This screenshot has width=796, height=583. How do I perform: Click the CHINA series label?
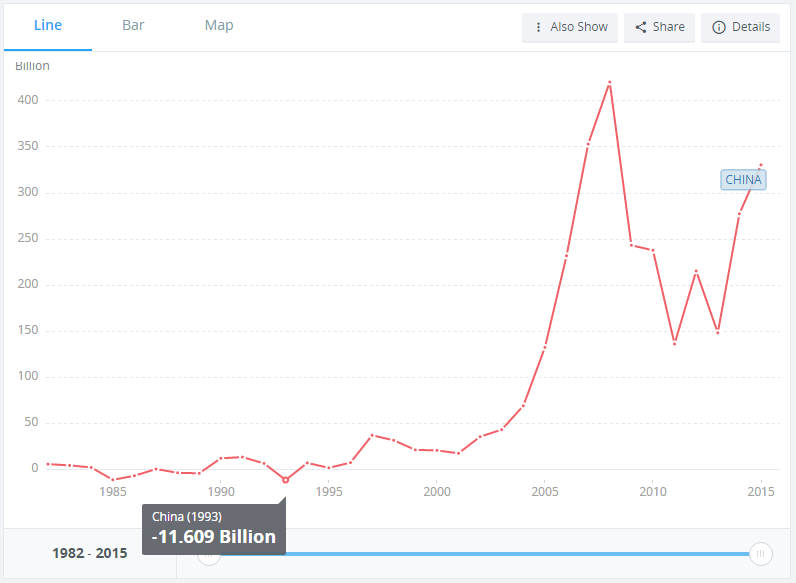point(743,180)
